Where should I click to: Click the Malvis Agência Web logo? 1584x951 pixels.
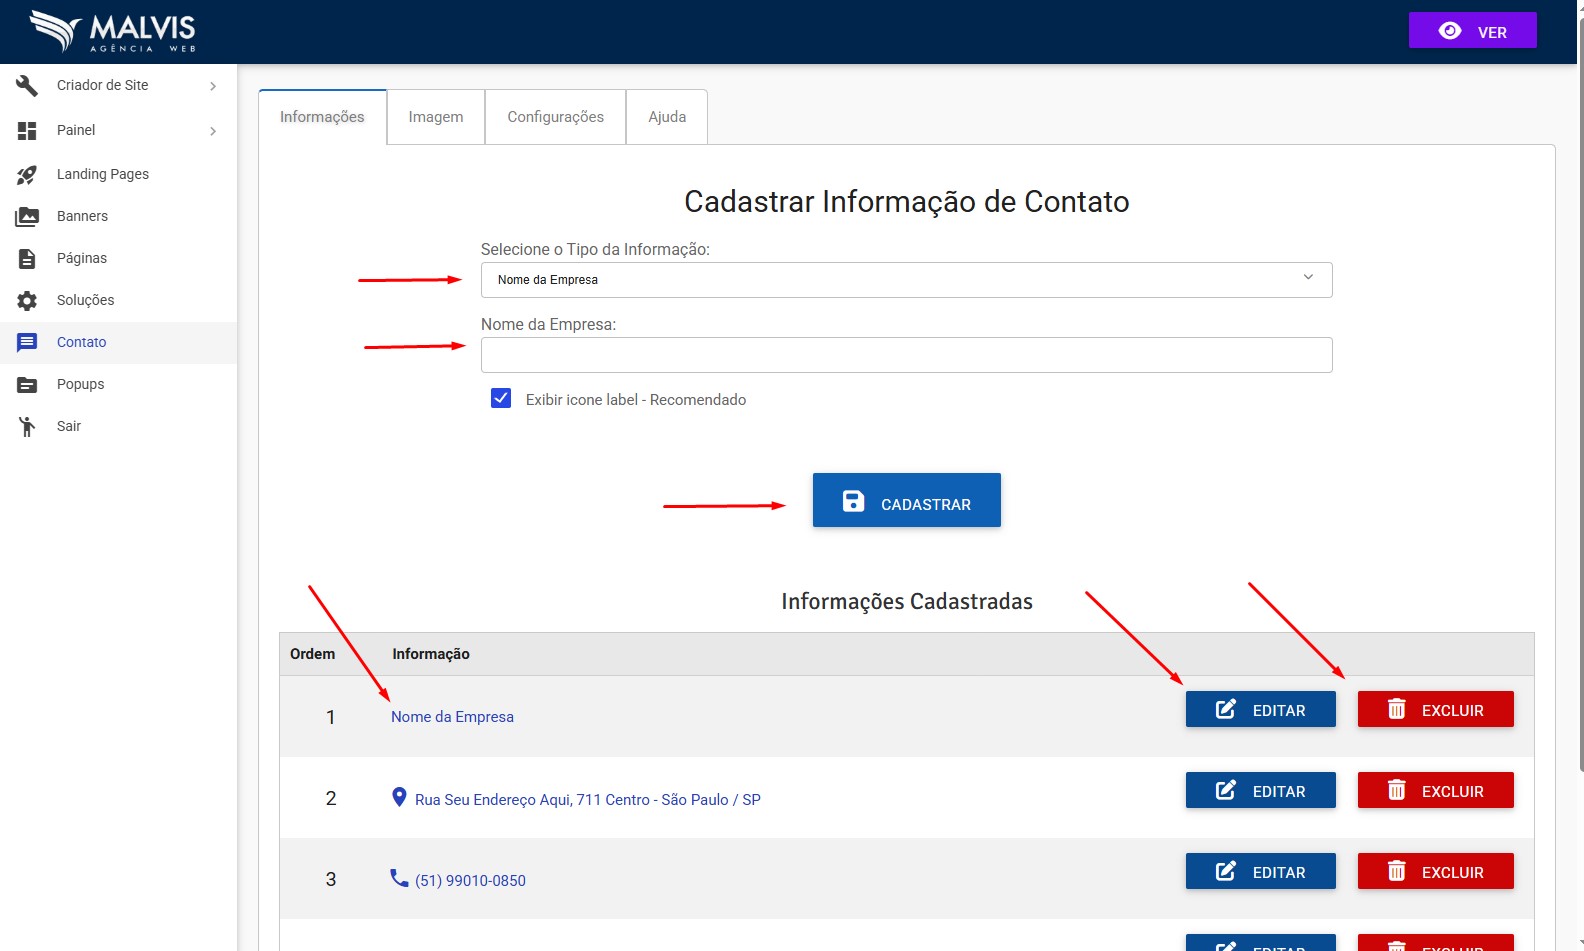[113, 31]
